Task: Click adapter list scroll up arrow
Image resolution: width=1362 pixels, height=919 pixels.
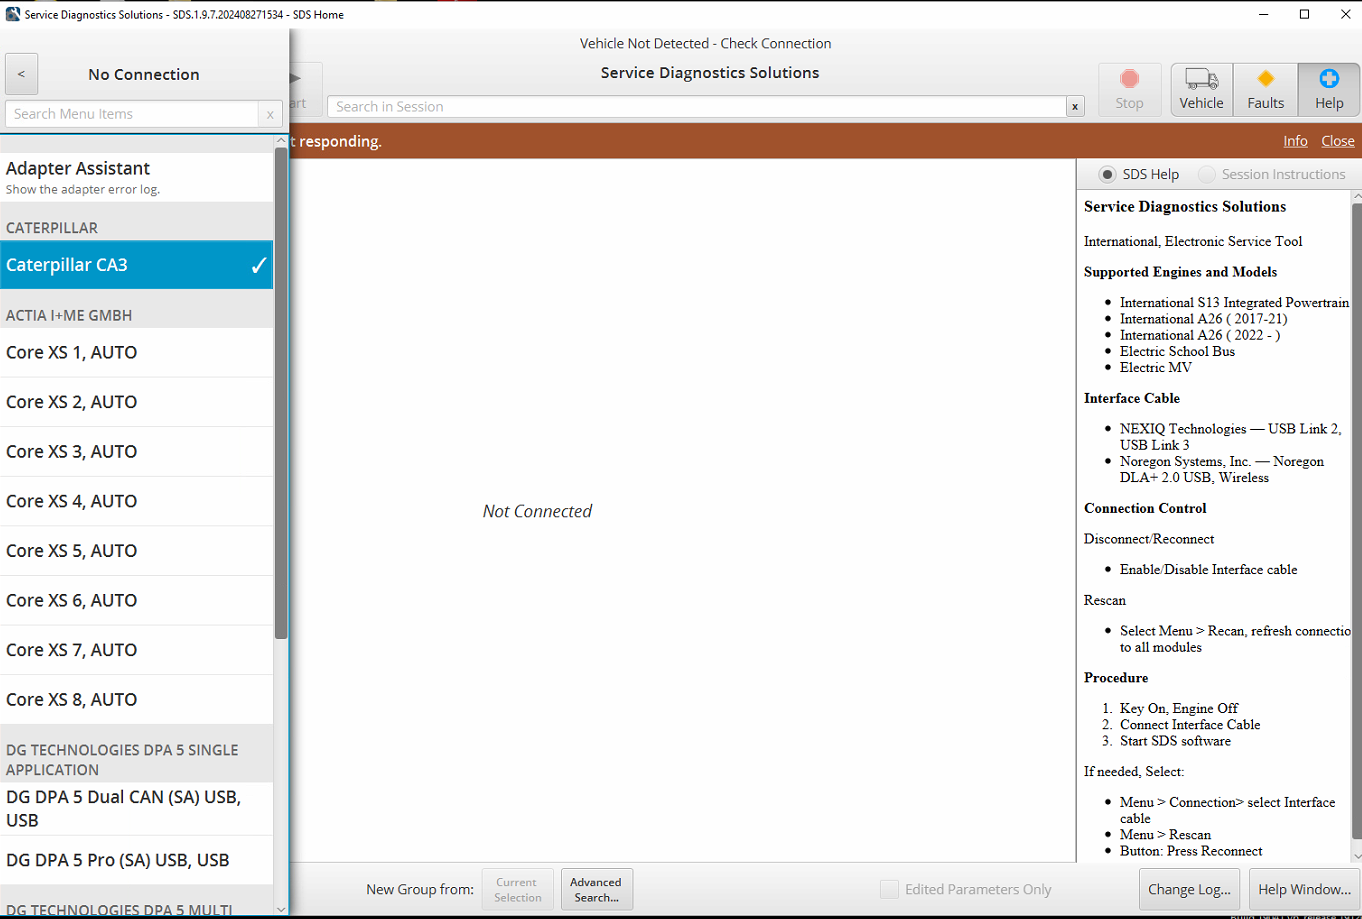Action: [x=281, y=142]
